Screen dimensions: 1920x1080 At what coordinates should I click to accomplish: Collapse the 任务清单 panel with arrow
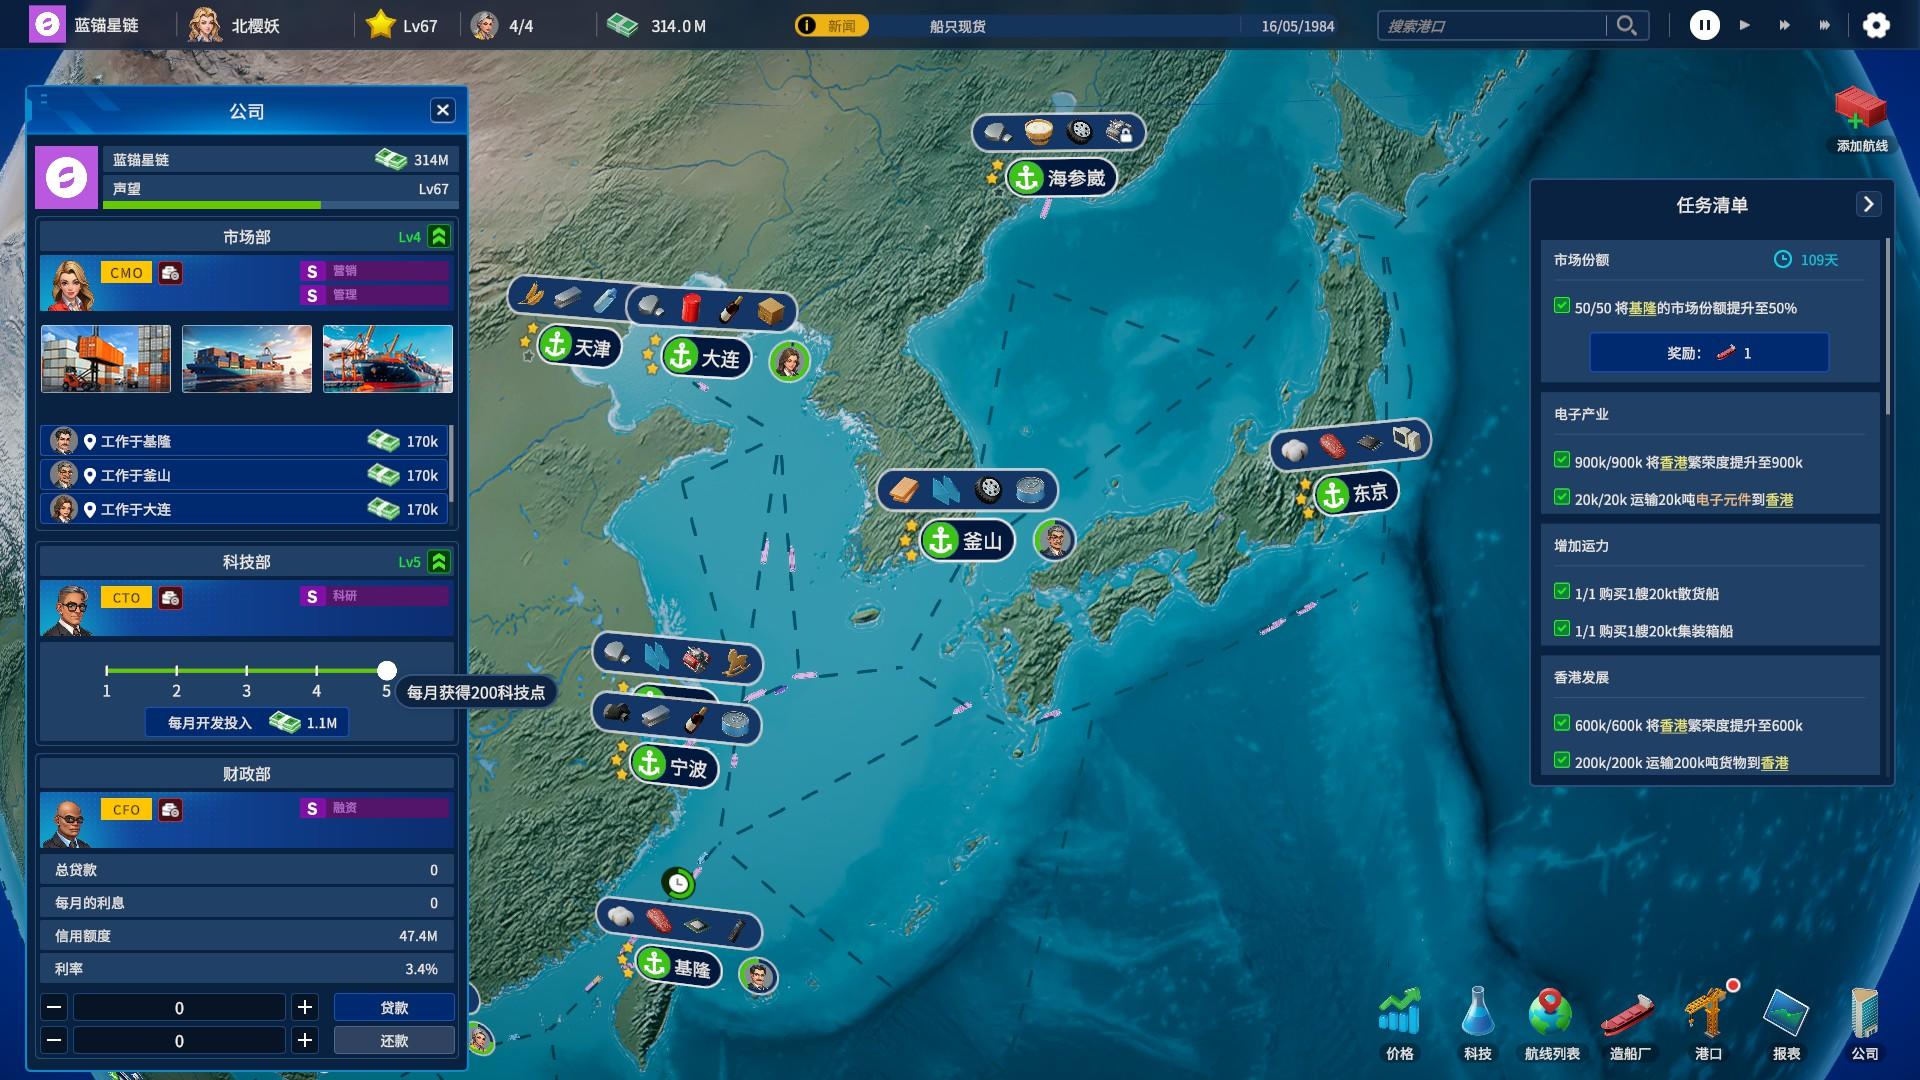(x=1868, y=204)
